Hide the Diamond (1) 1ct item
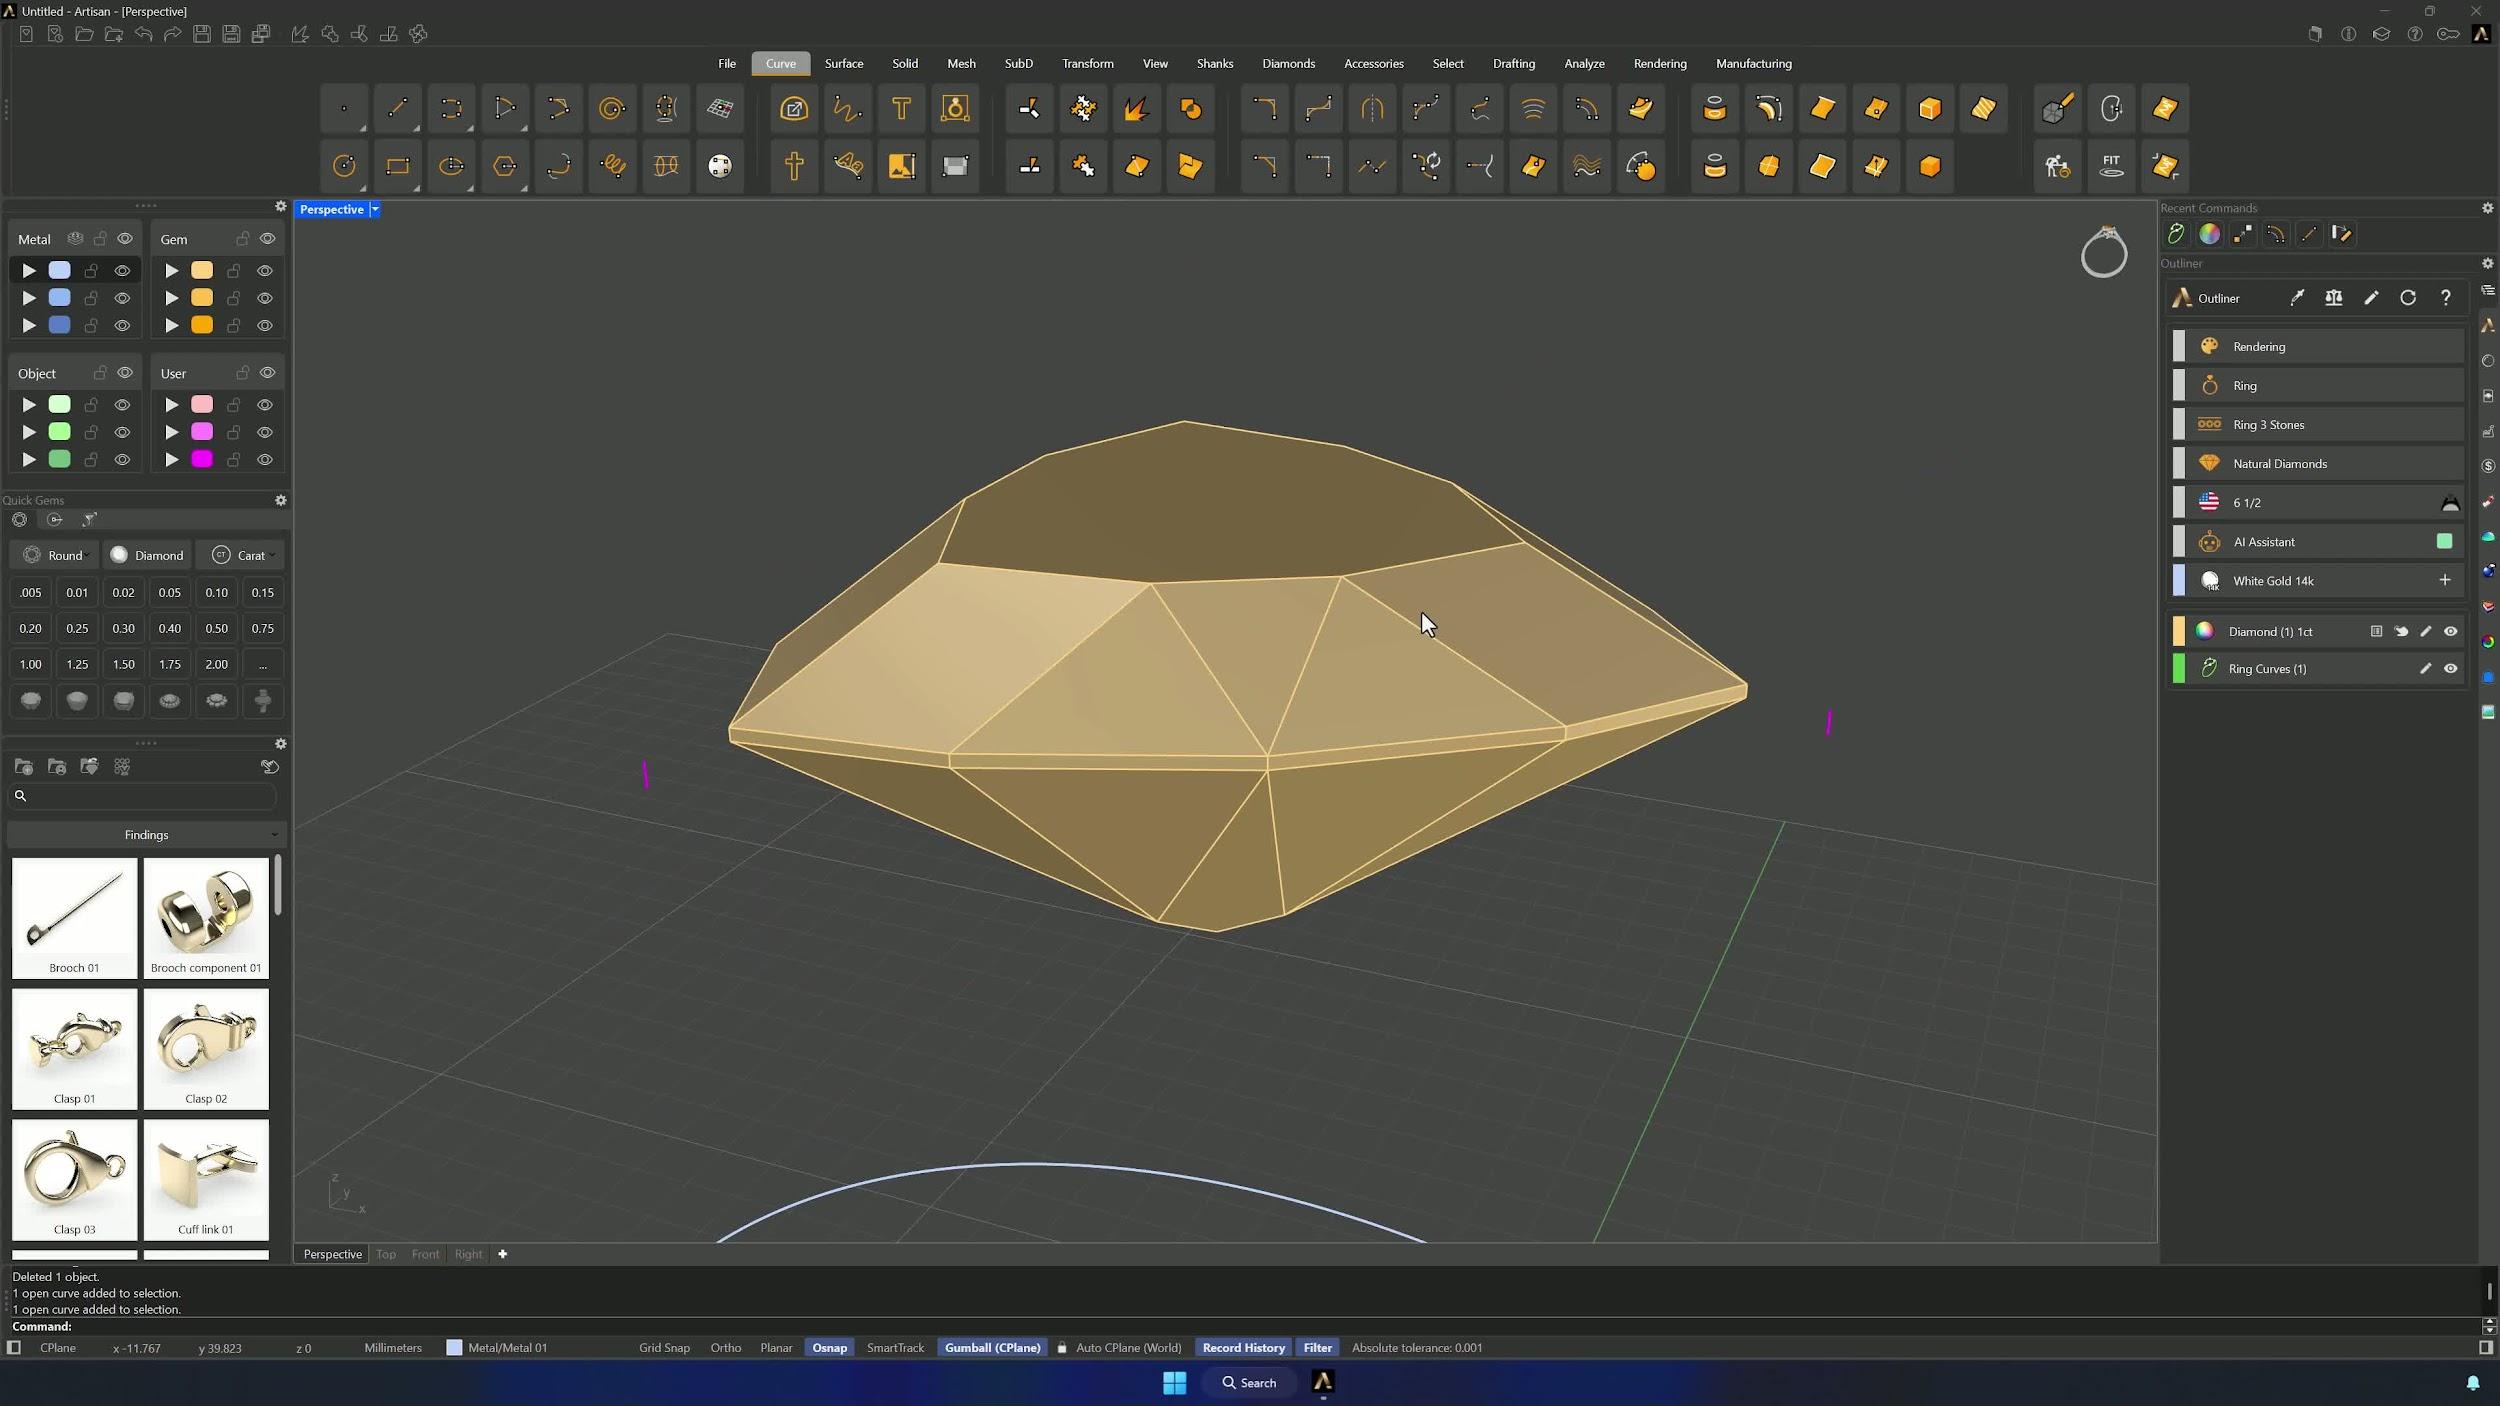This screenshot has width=2500, height=1406. tap(2450, 632)
